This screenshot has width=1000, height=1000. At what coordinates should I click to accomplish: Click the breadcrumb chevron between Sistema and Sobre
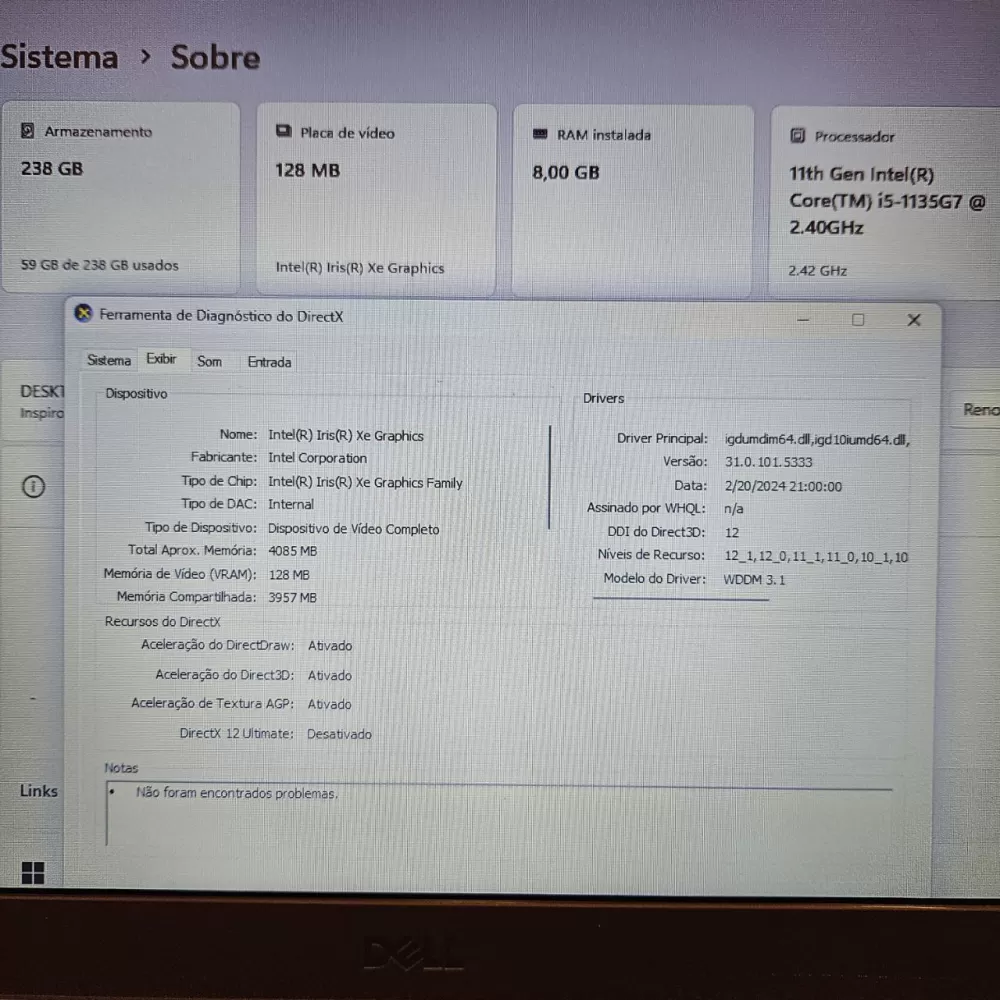145,57
